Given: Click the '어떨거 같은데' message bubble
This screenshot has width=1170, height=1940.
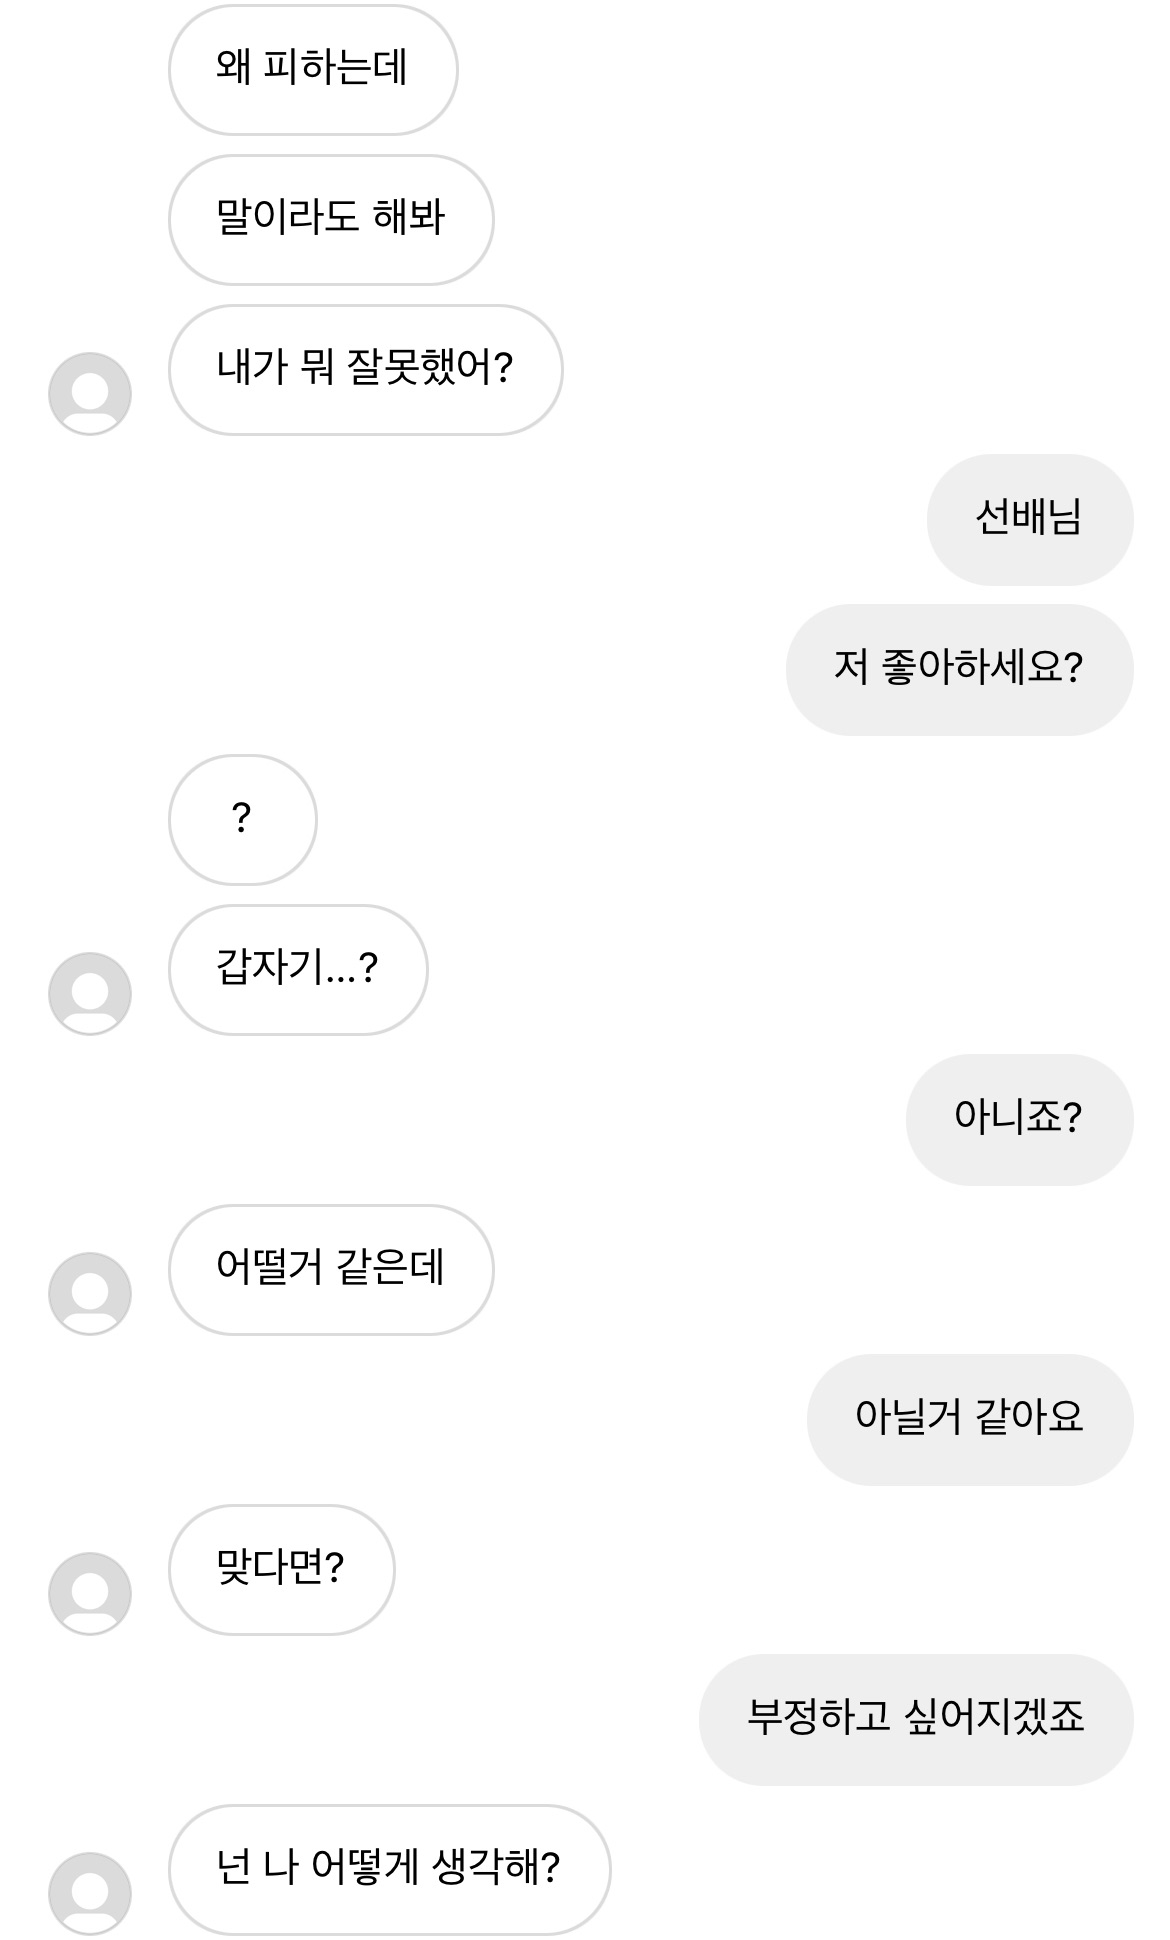Looking at the screenshot, I should 330,1269.
